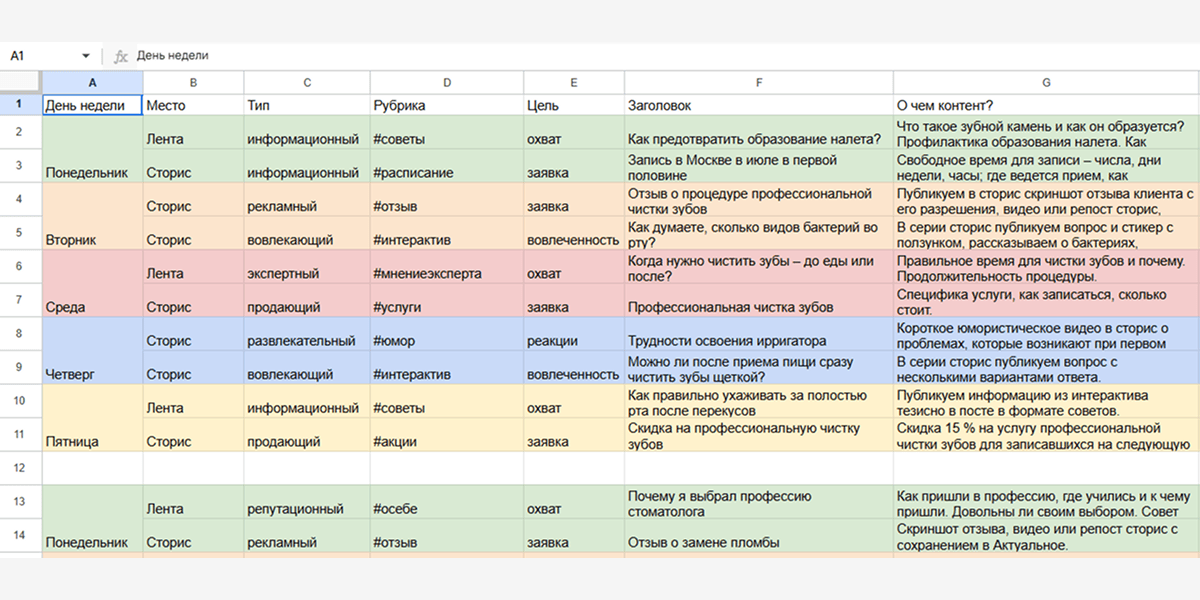Click the Отзыв о замене пломбы cell
This screenshot has height=600, width=1200.
click(x=758, y=543)
